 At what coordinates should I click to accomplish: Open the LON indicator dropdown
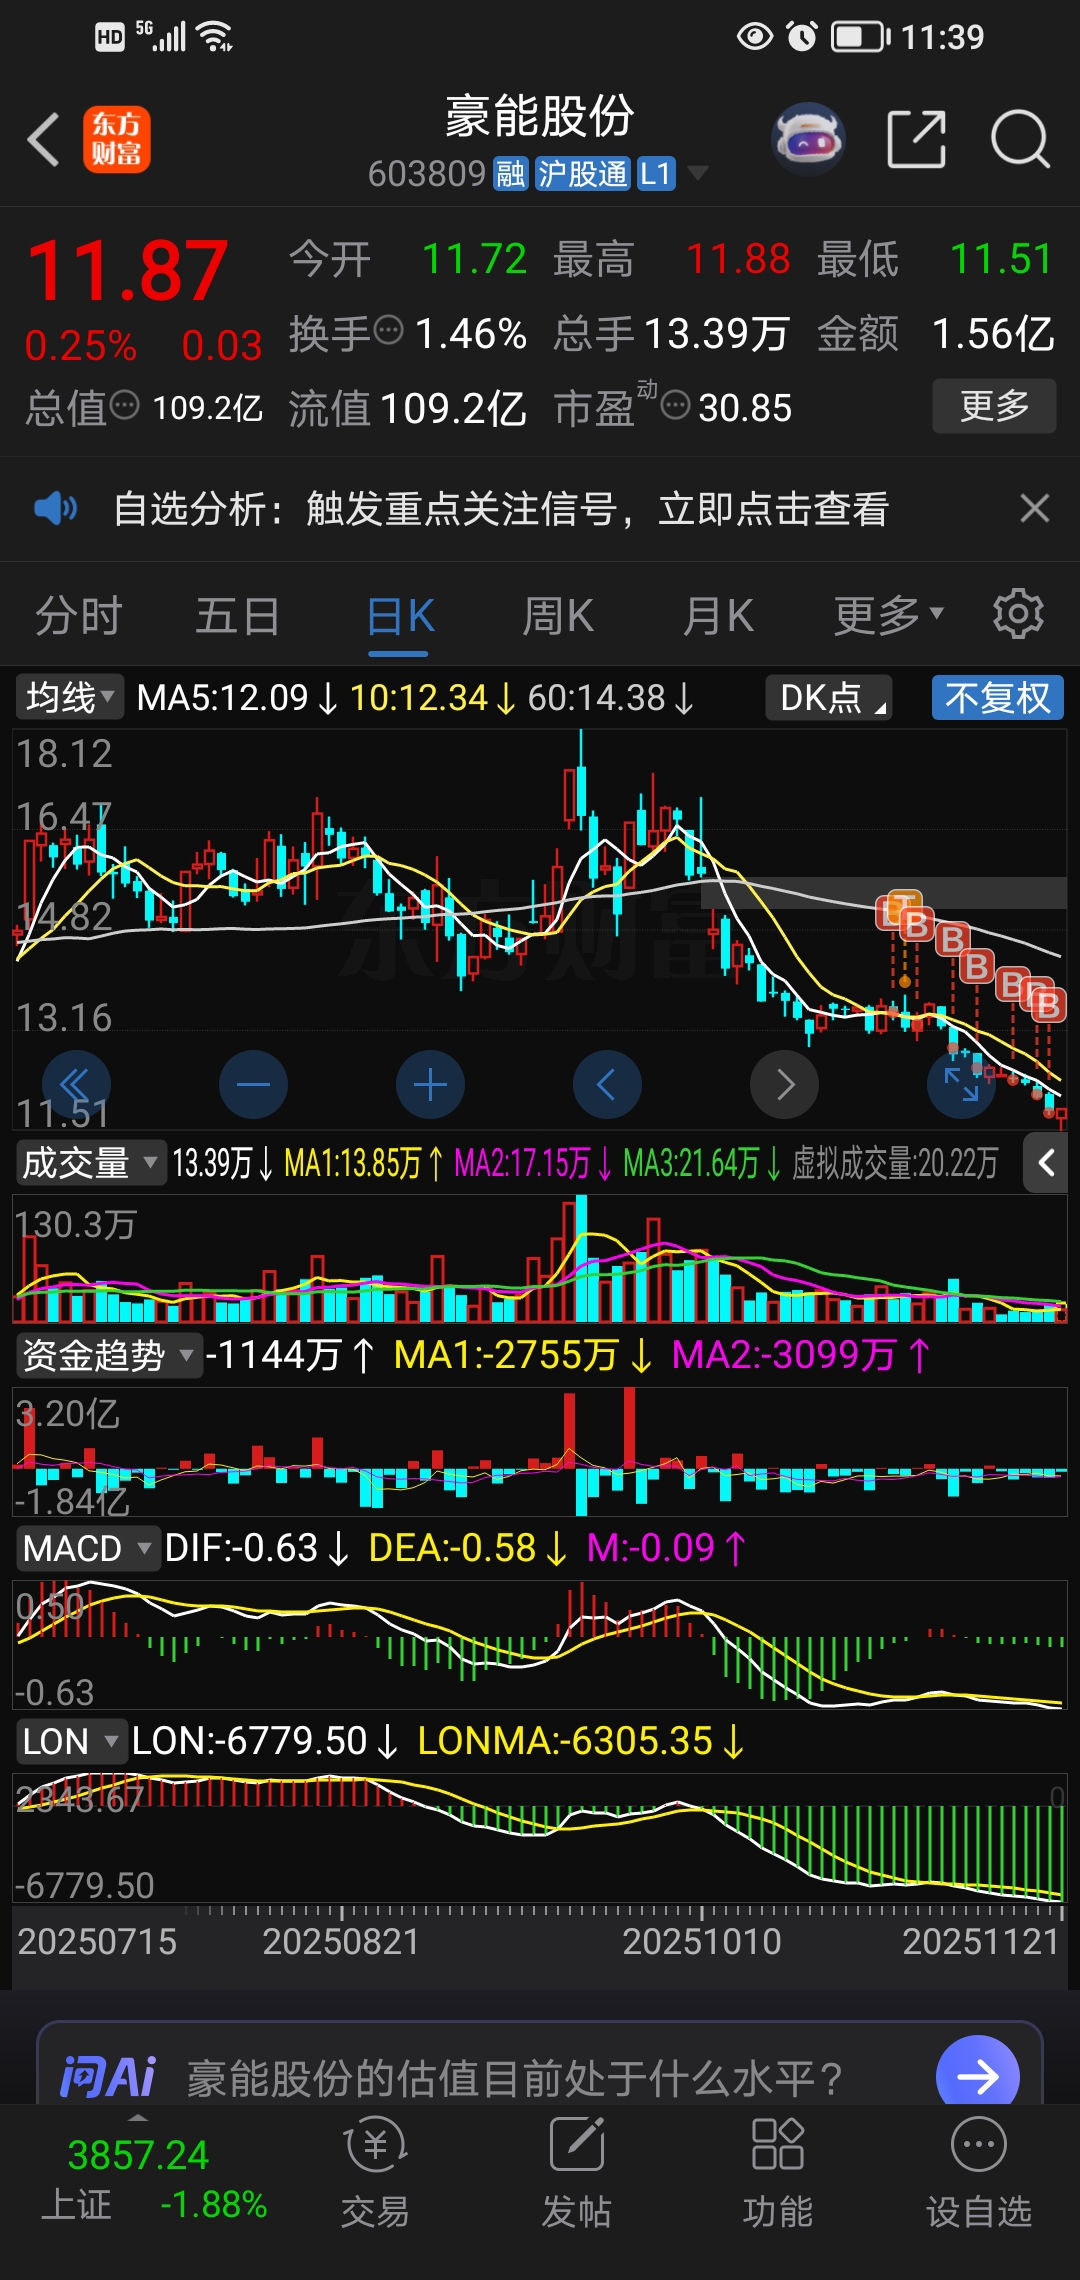pos(71,1741)
